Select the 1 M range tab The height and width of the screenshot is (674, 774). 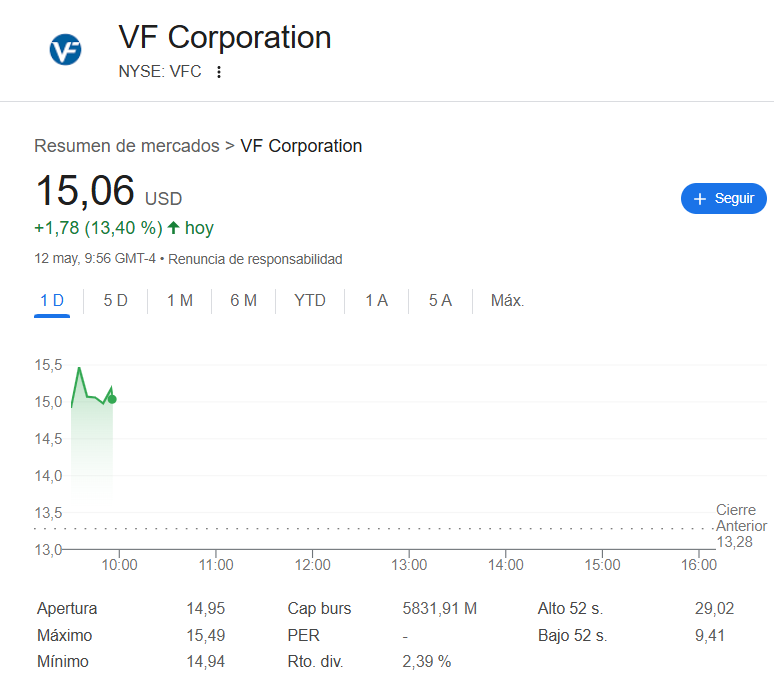[180, 301]
